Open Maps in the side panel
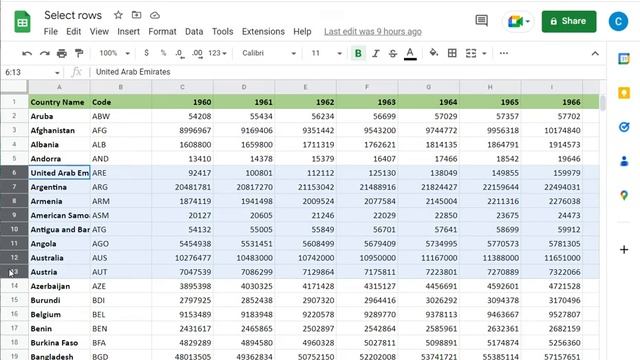Image resolution: width=640 pixels, height=360 pixels. point(624,195)
